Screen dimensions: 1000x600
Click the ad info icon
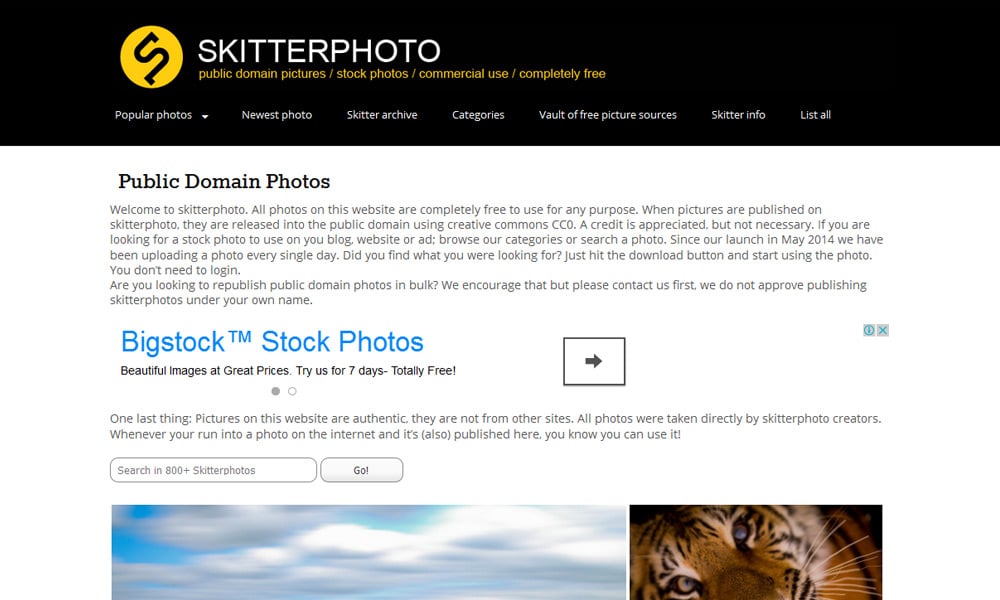tap(869, 330)
